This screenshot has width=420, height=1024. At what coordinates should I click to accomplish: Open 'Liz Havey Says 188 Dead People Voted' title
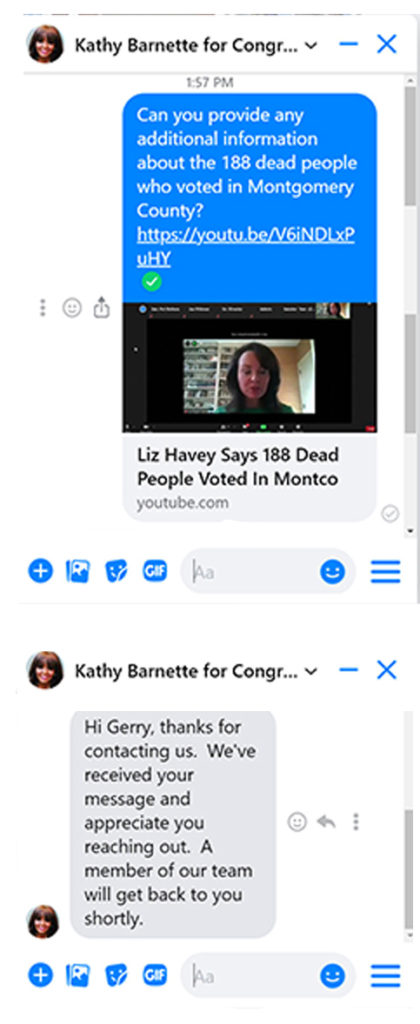(238, 466)
